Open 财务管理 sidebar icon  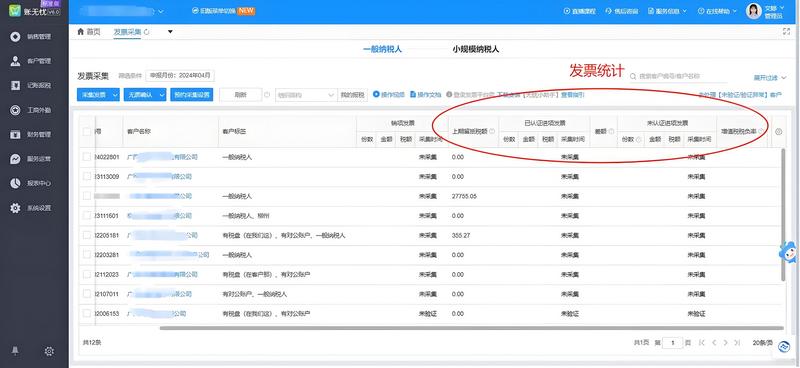click(x=16, y=134)
